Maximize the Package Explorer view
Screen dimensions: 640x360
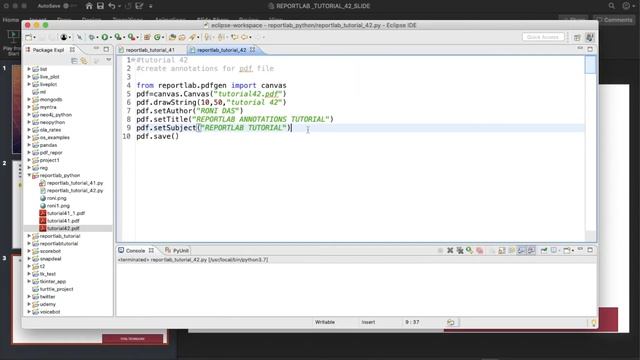(x=106, y=49)
